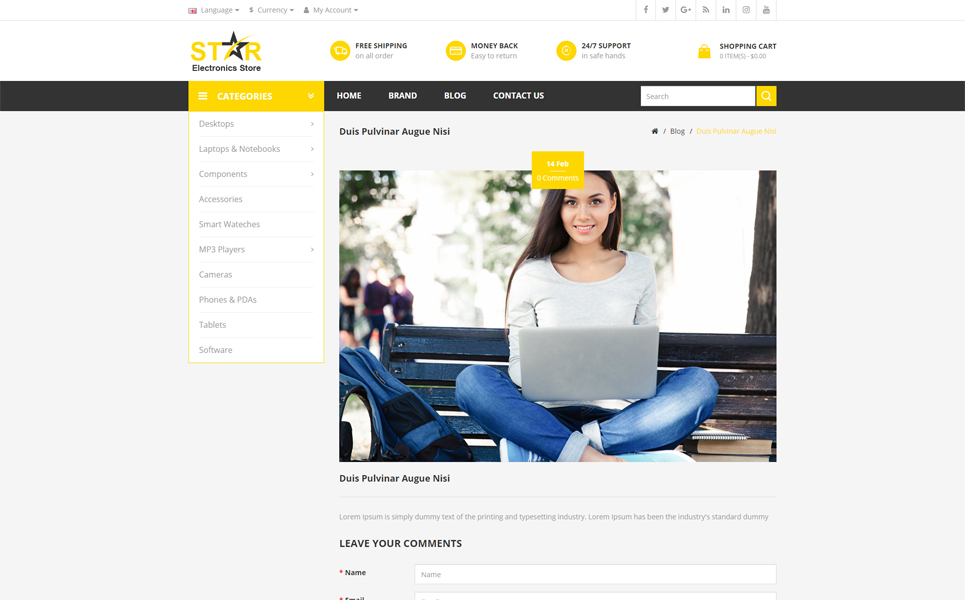Click the Star Electronics Store logo
Viewport: 965px width, 600px height.
click(226, 52)
